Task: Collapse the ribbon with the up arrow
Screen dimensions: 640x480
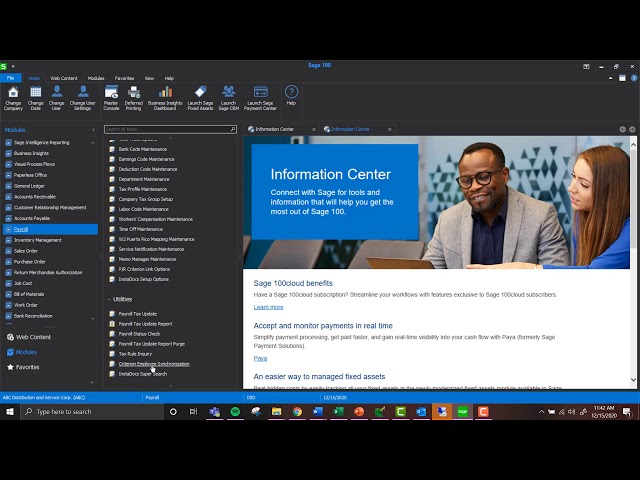Action: pyautogui.click(x=611, y=78)
